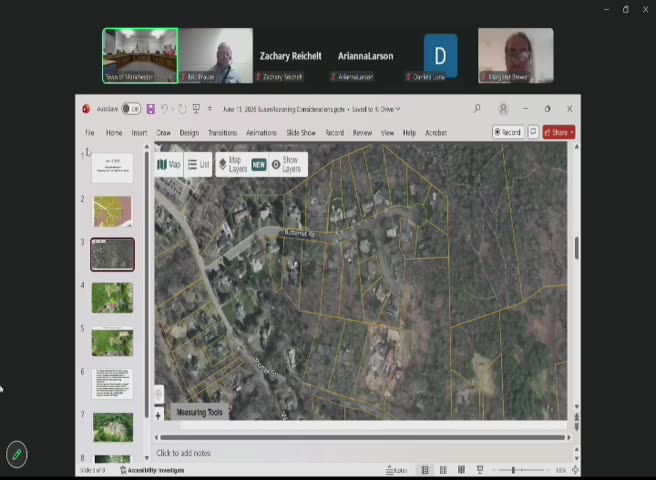Expand the saved location dropdown next to file name
The width and height of the screenshot is (656, 480).
click(x=398, y=109)
